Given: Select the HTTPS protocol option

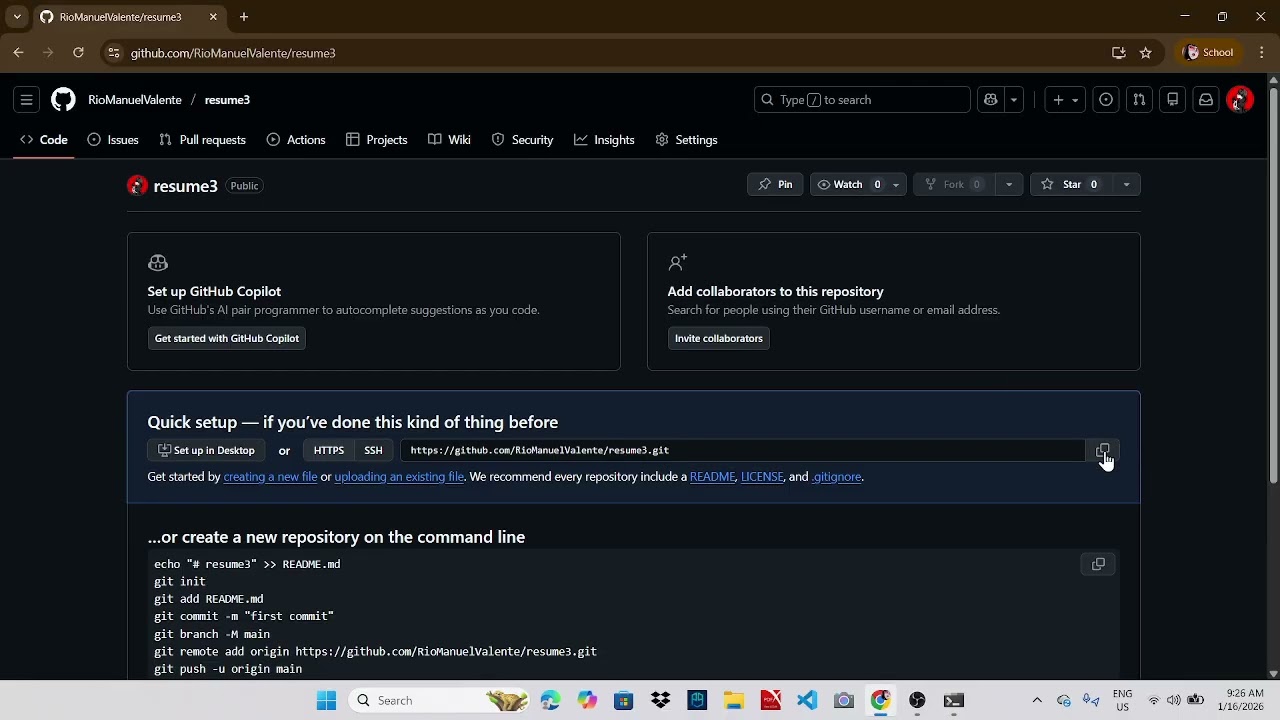Looking at the screenshot, I should point(329,451).
